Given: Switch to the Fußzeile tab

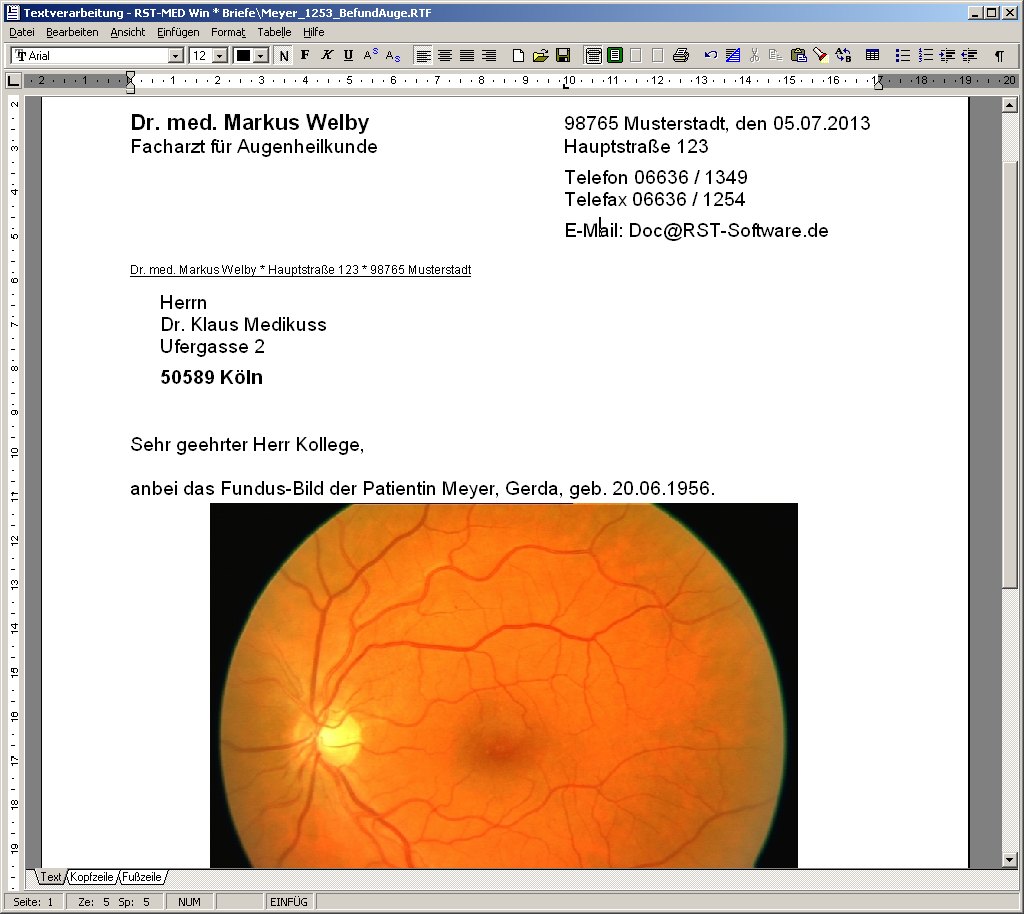Looking at the screenshot, I should (141, 877).
